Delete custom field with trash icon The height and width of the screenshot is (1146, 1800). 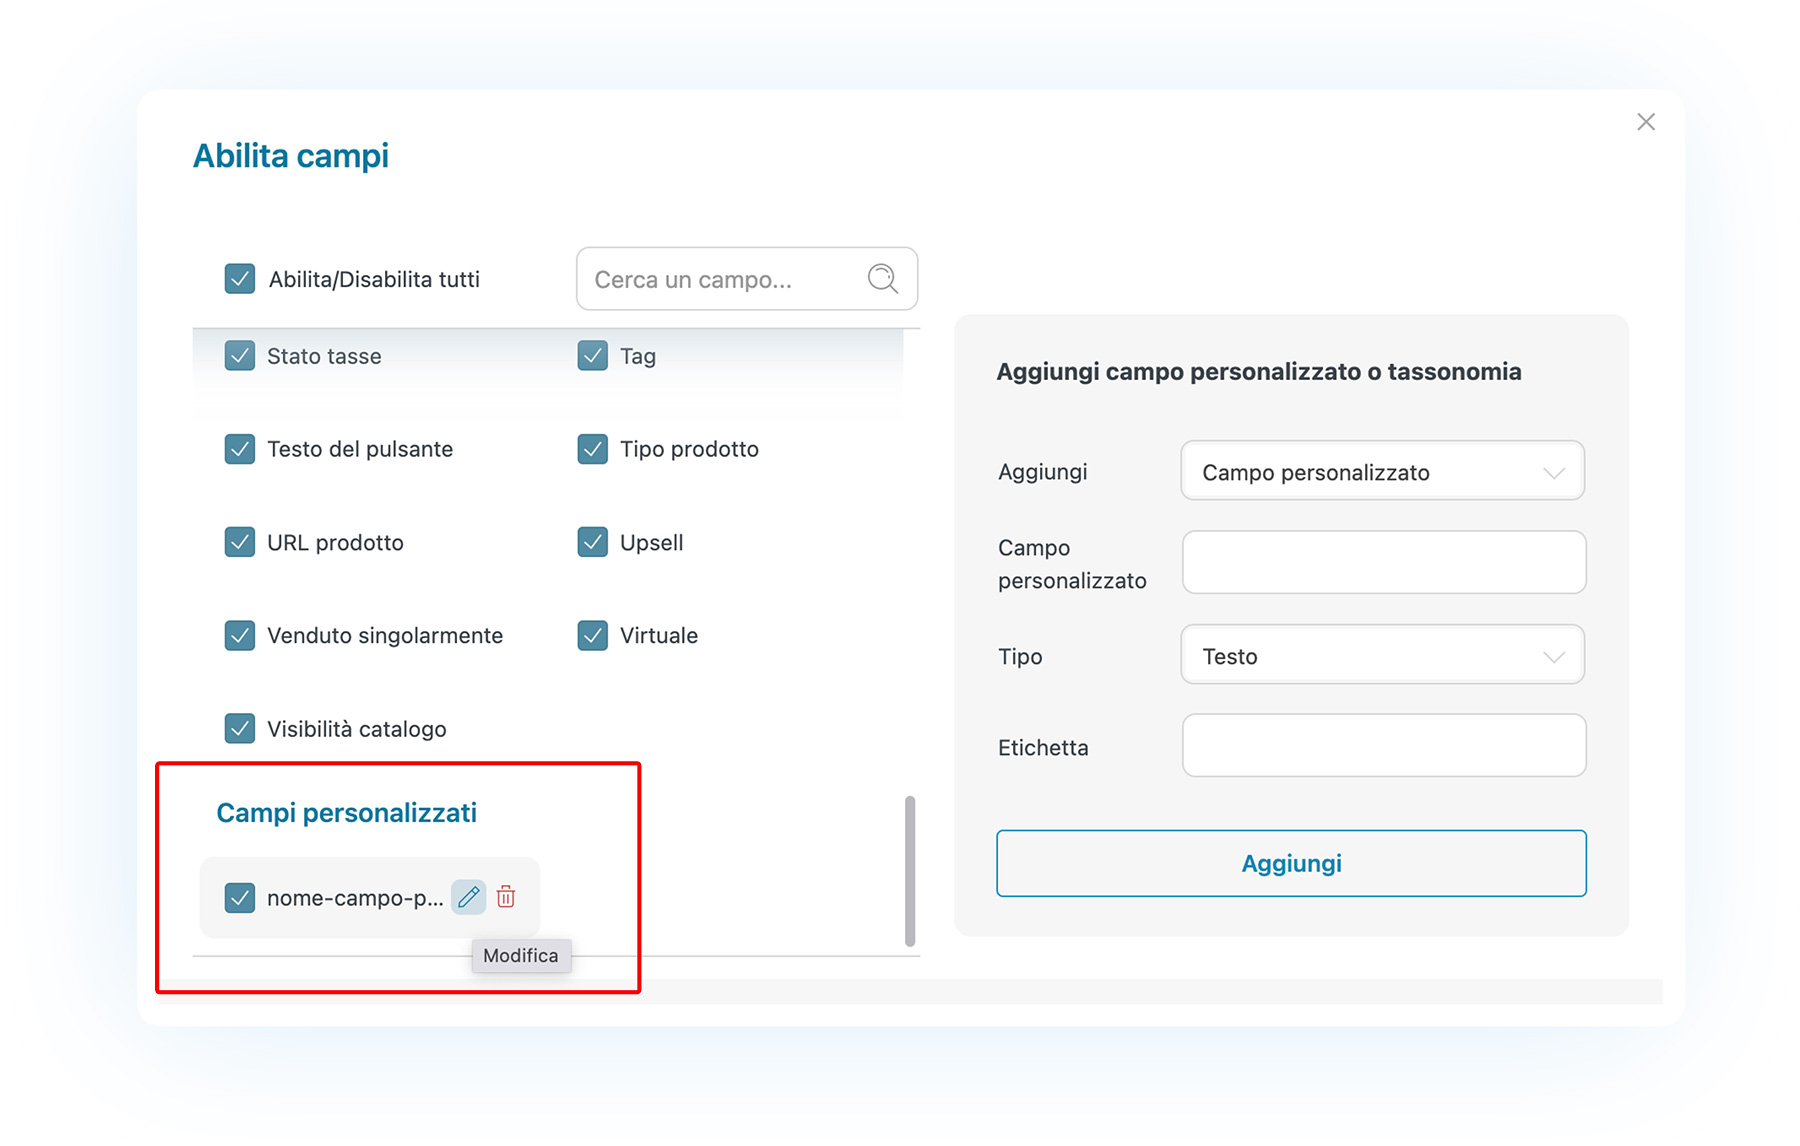506,897
